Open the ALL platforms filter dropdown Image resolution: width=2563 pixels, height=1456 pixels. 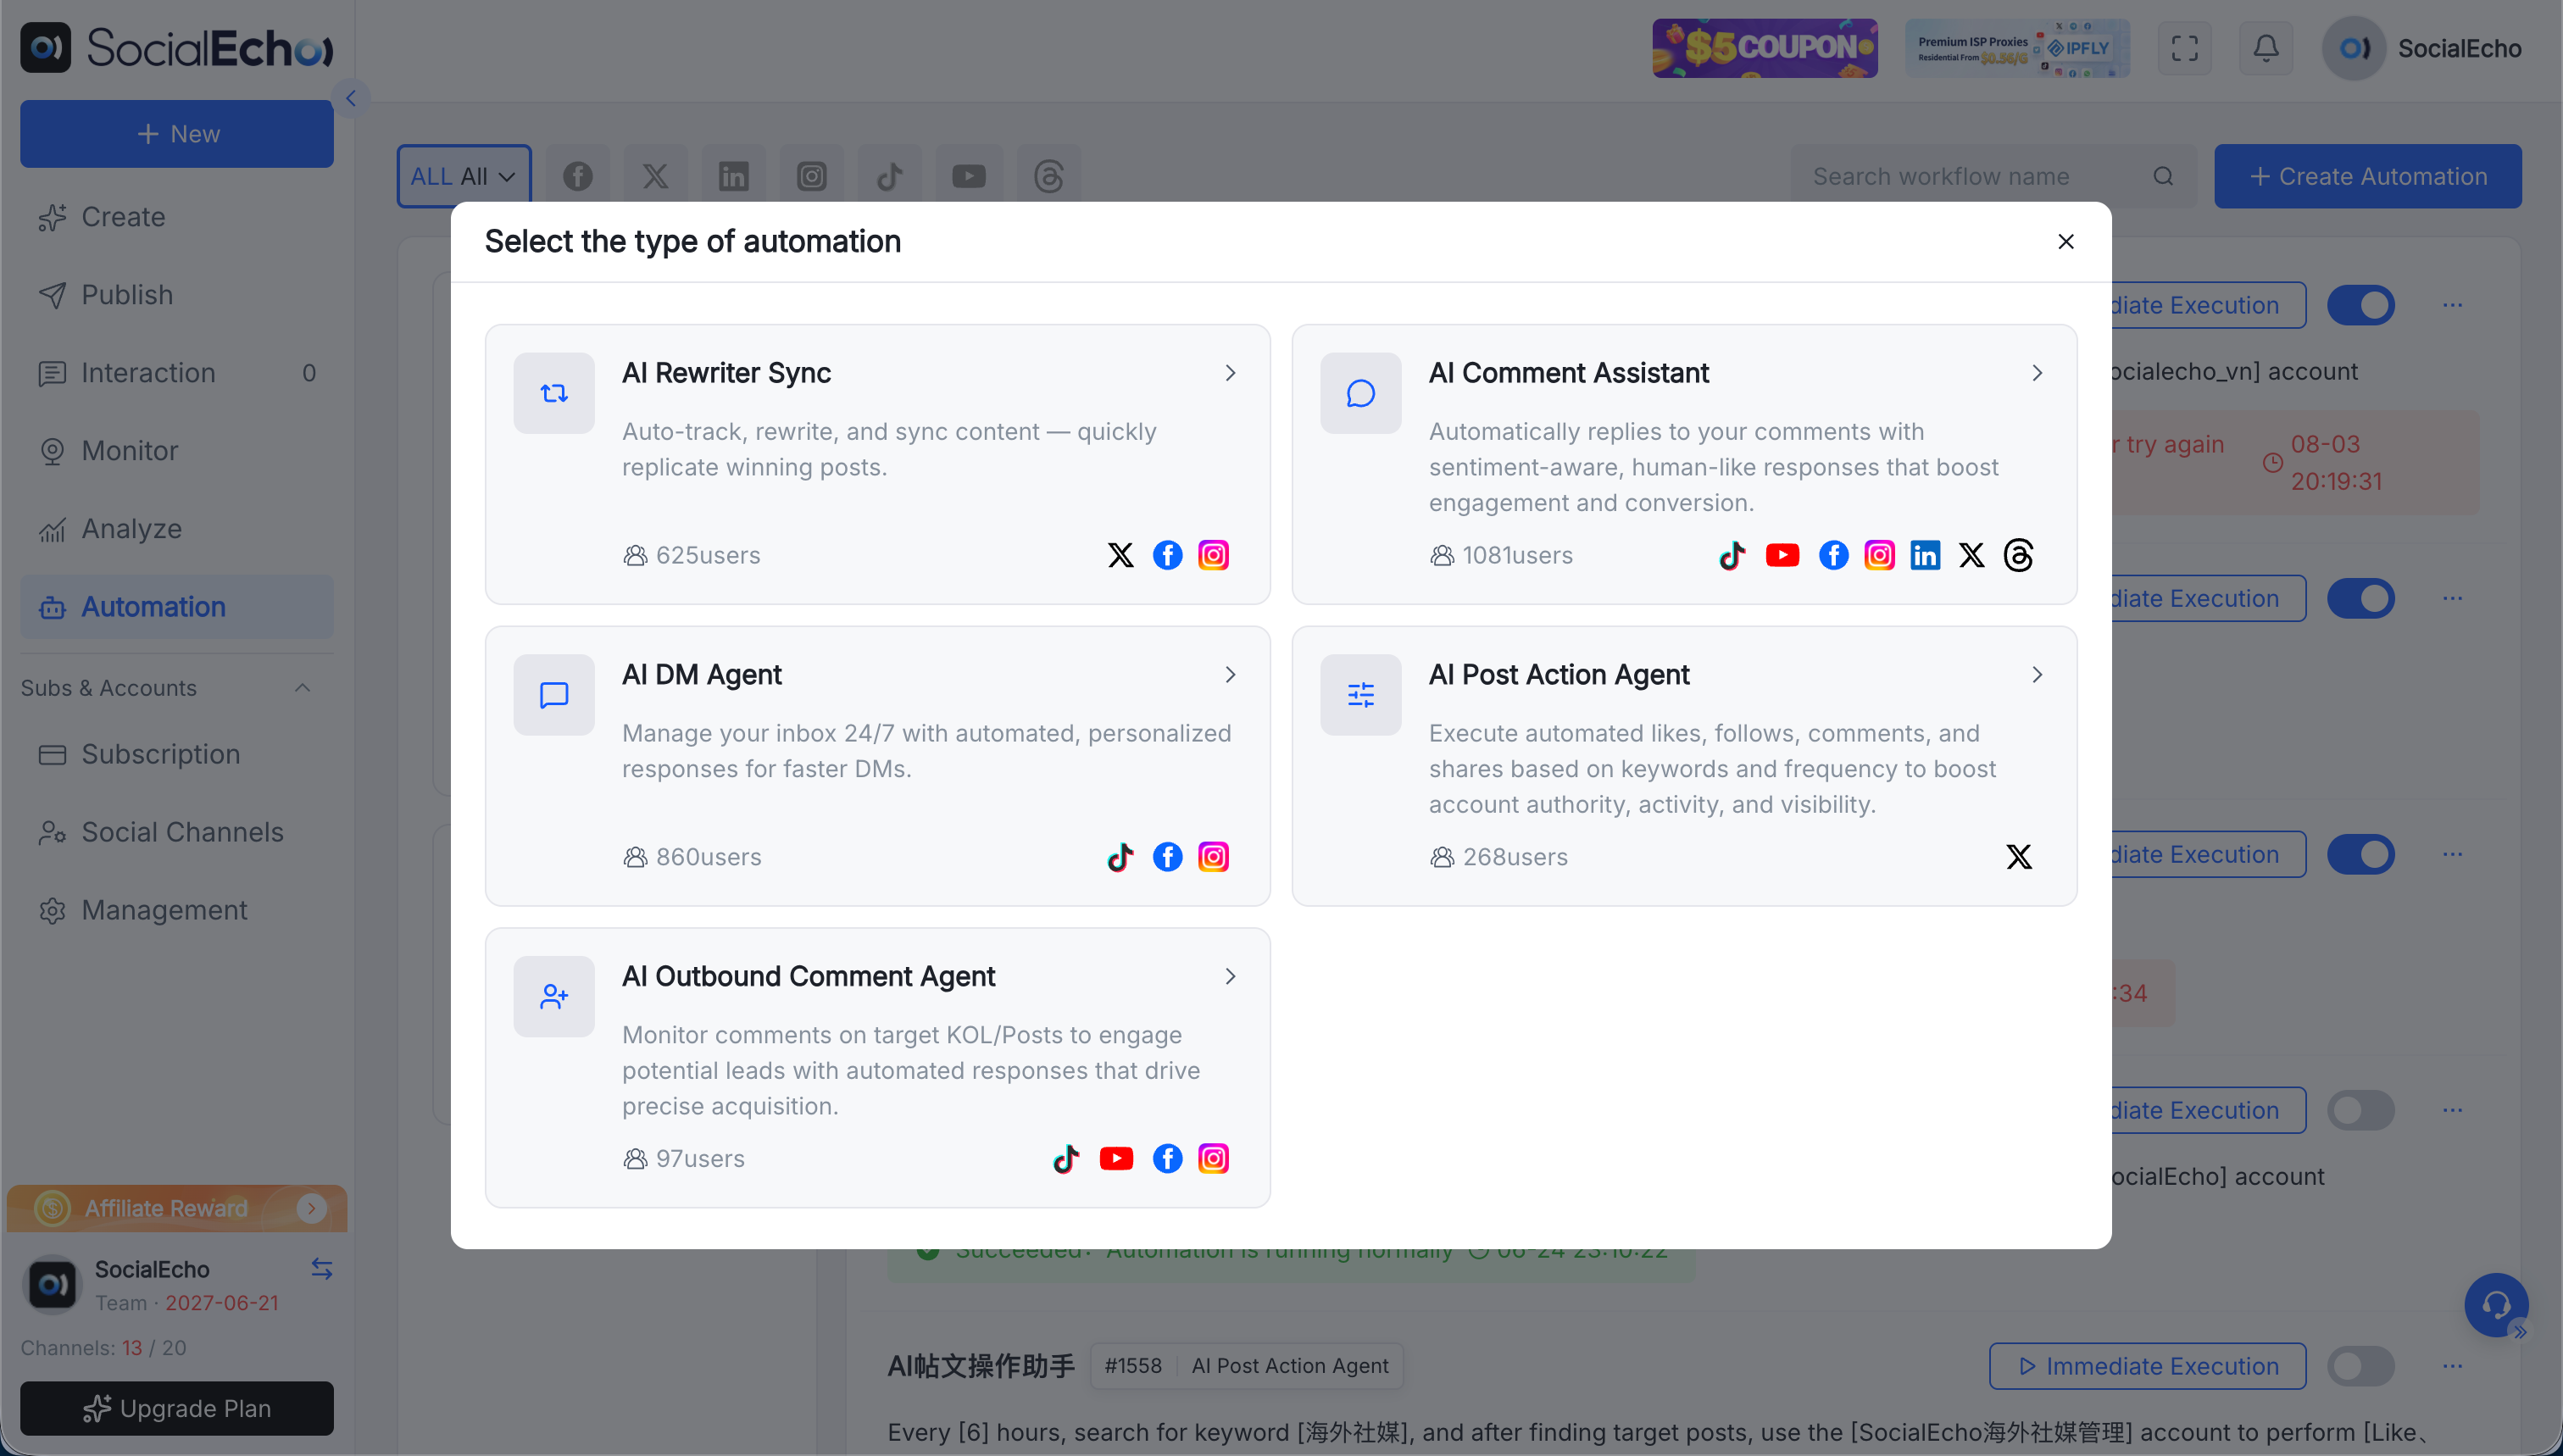tap(464, 176)
